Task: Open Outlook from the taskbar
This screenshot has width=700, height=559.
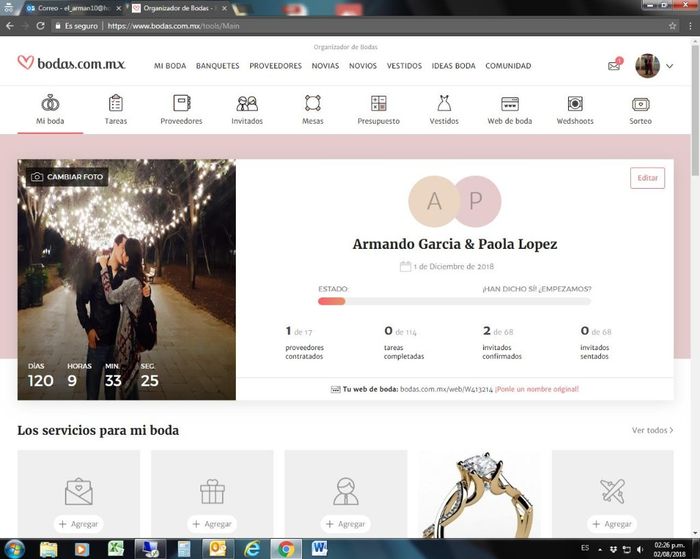Action: coord(217,549)
